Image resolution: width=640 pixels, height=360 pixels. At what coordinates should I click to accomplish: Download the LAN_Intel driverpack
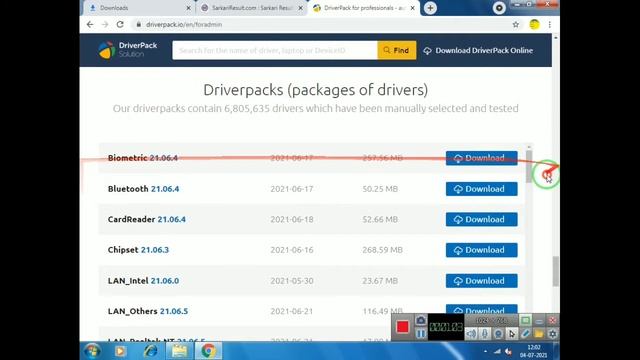click(x=482, y=281)
